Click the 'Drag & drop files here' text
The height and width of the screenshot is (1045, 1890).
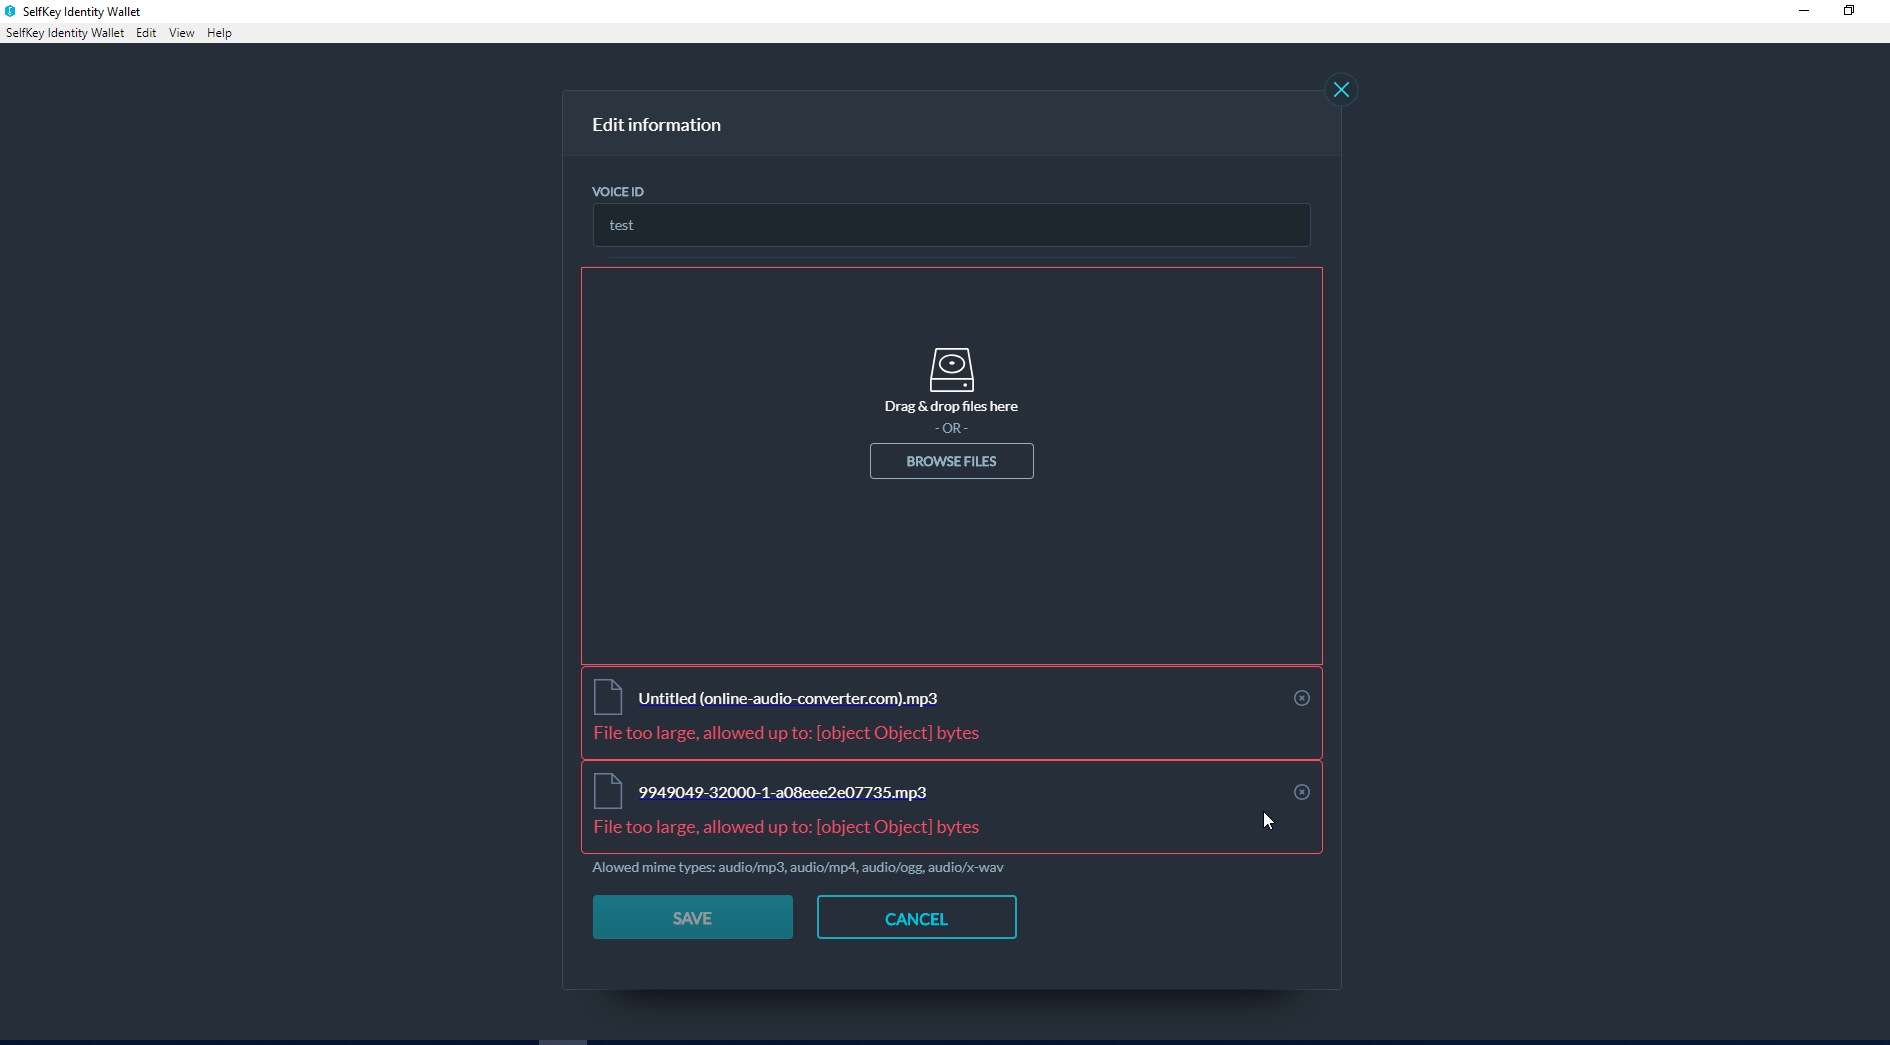tap(951, 406)
